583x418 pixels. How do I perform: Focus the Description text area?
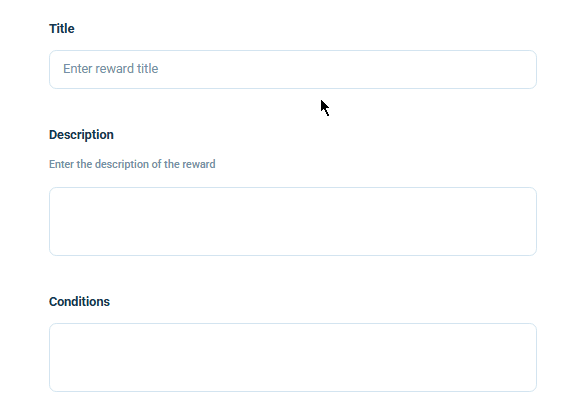pos(293,221)
